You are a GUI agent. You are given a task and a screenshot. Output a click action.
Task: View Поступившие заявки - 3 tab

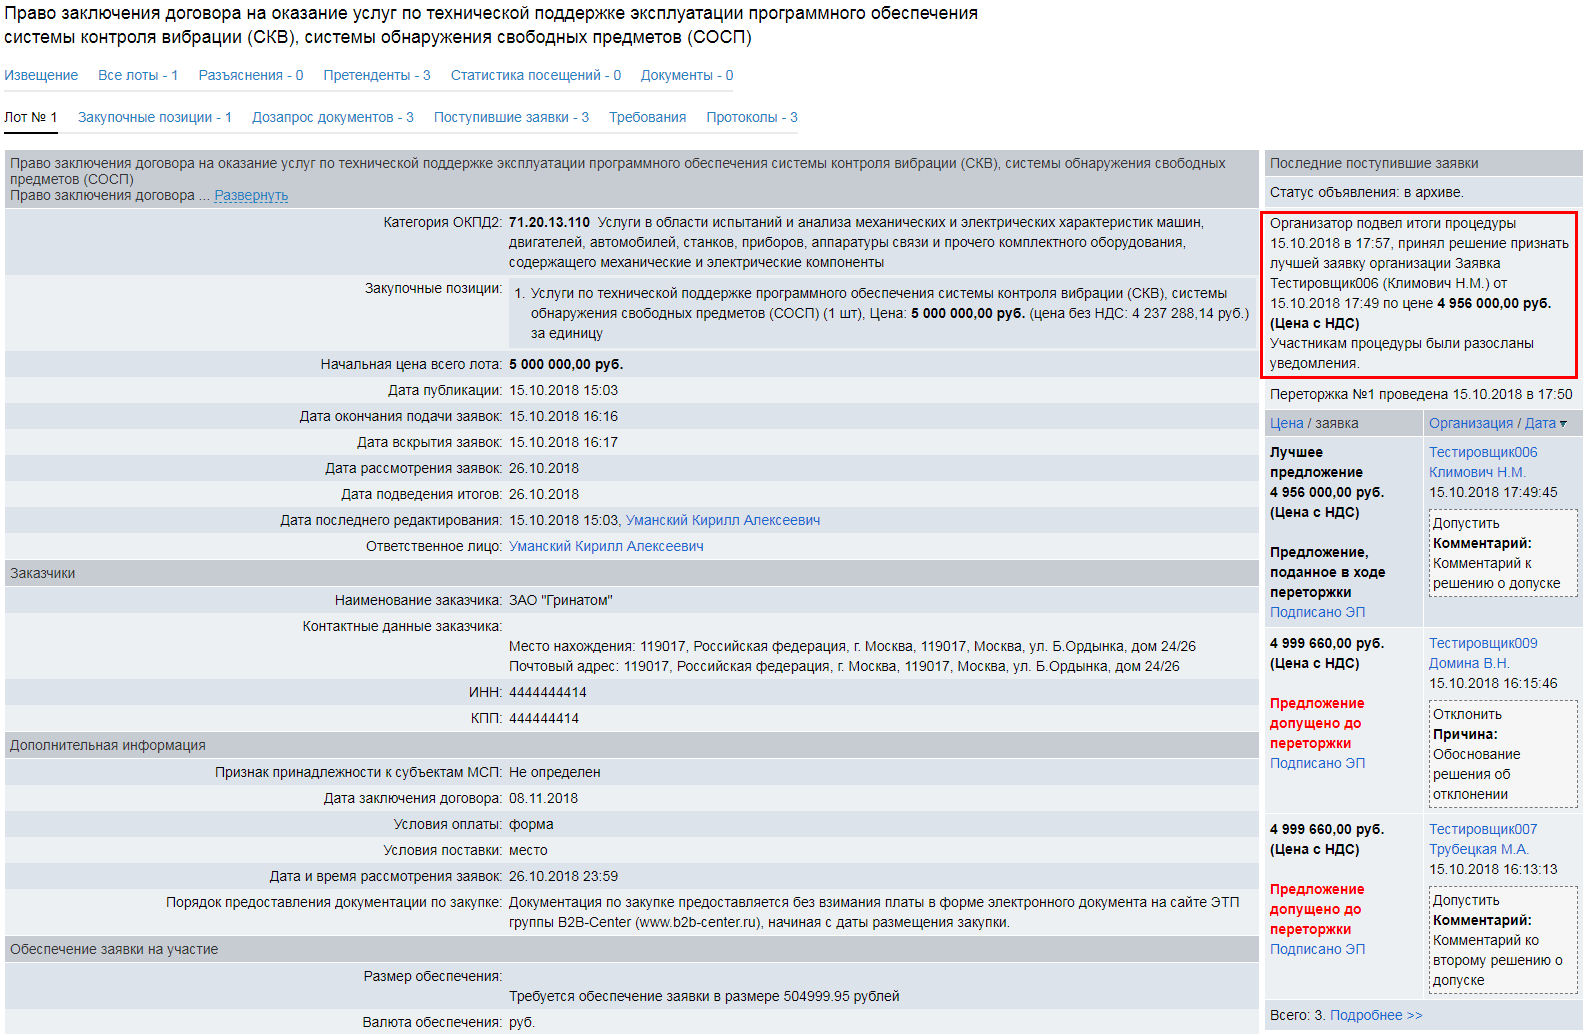click(511, 117)
